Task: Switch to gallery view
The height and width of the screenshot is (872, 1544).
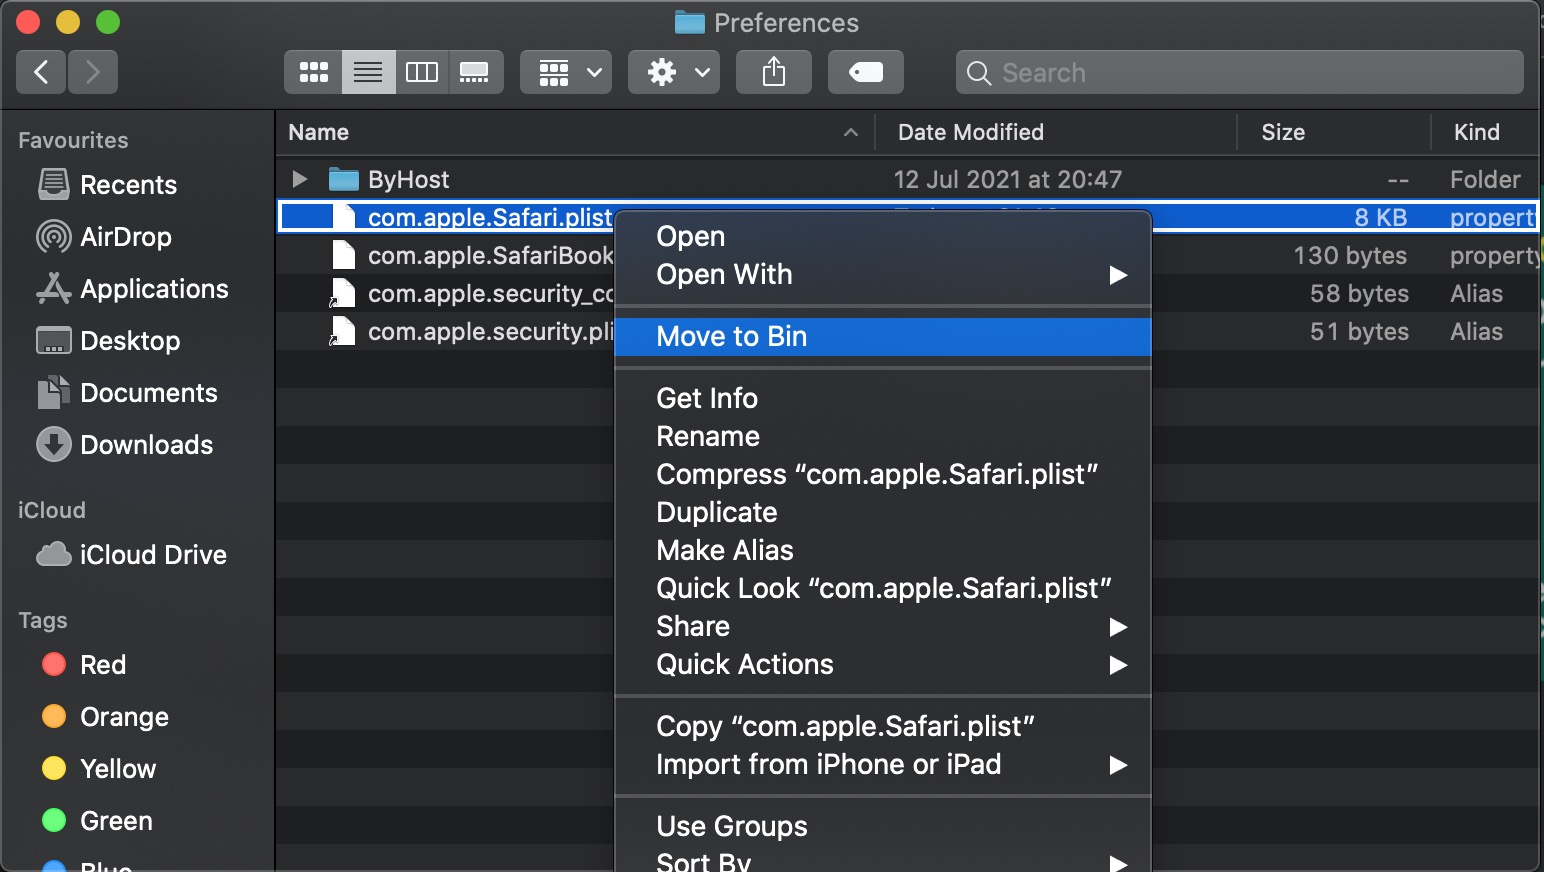Action: tap(475, 72)
